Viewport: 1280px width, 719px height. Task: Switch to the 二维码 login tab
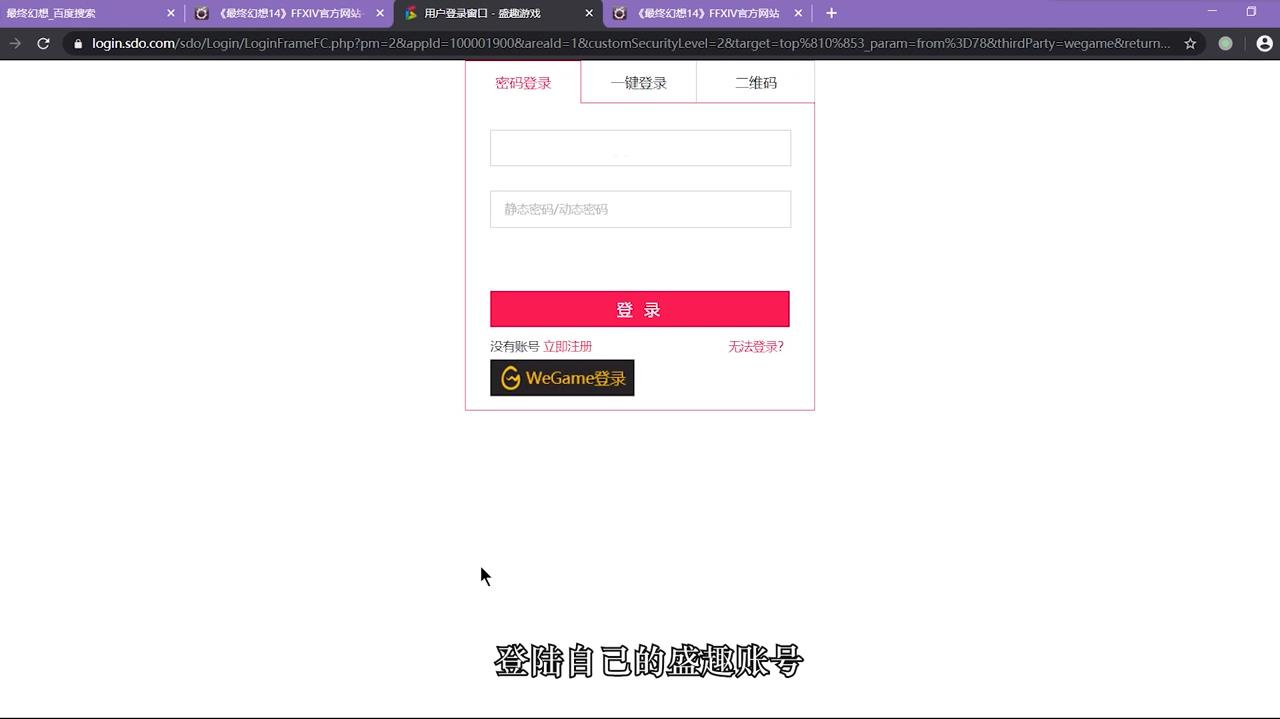tap(755, 83)
